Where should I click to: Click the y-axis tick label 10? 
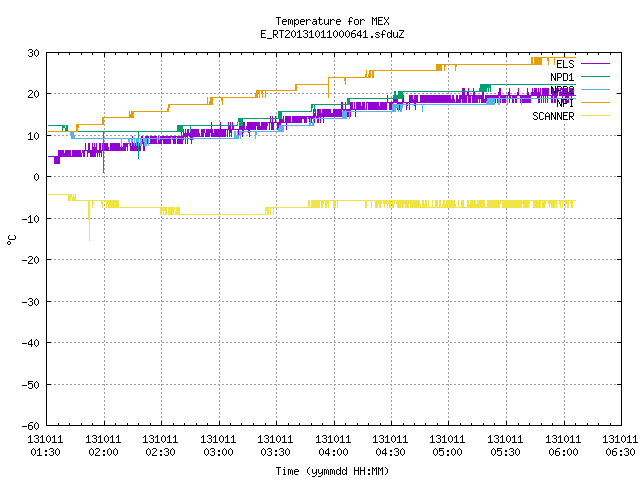pos(33,136)
